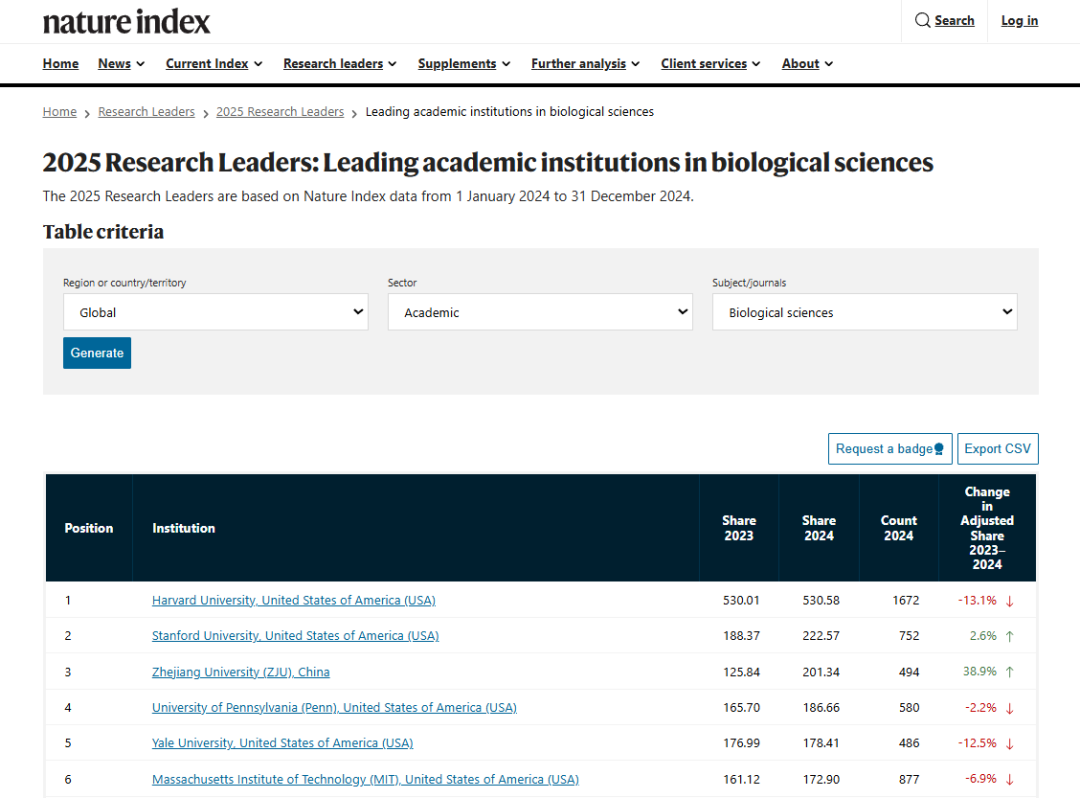
Task: Click MIT's Count 2024 value 877
Action: click(x=909, y=779)
